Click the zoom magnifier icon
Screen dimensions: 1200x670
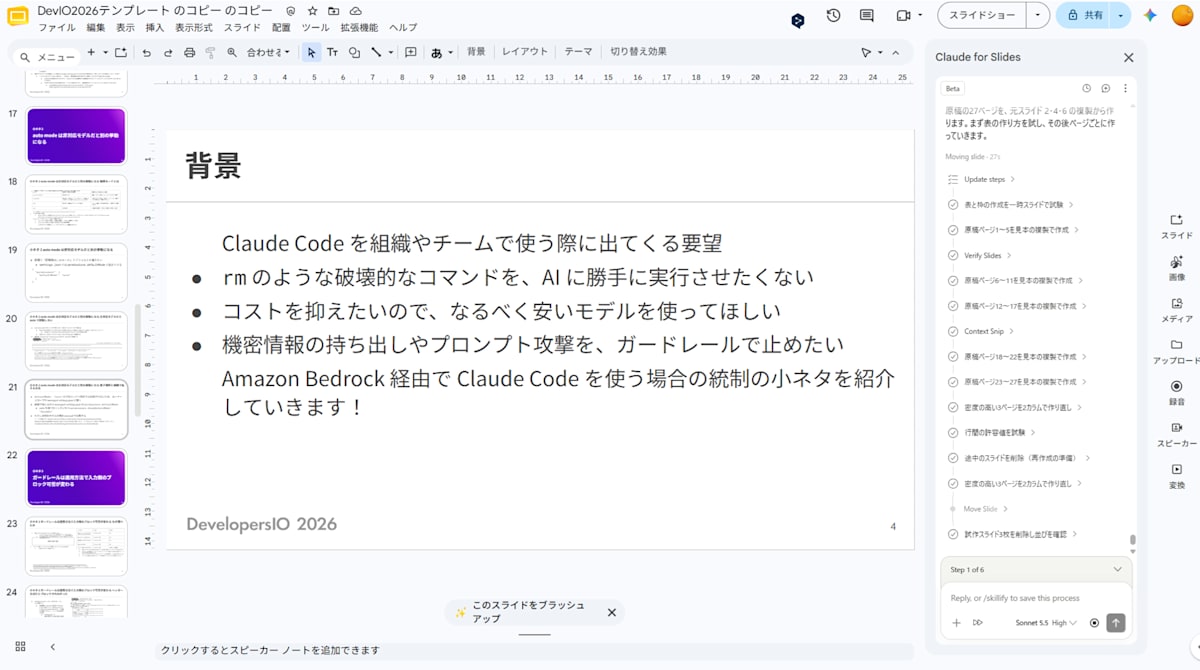click(x=232, y=52)
